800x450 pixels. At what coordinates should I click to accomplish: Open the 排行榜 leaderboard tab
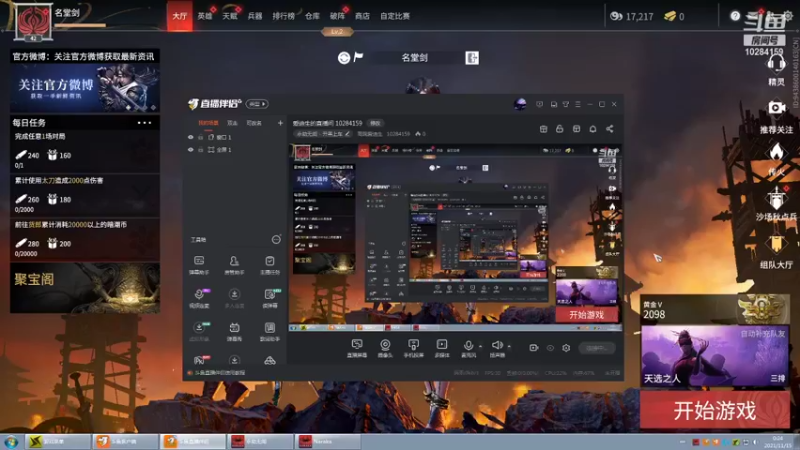(x=284, y=16)
